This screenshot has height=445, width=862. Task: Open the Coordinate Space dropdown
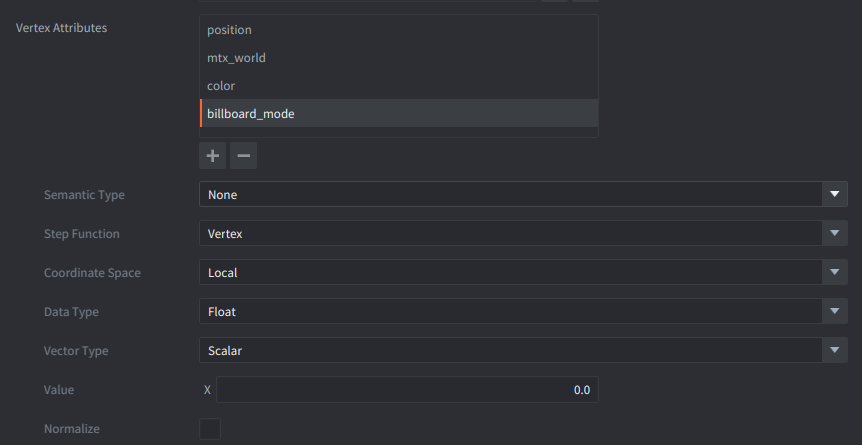pos(523,272)
